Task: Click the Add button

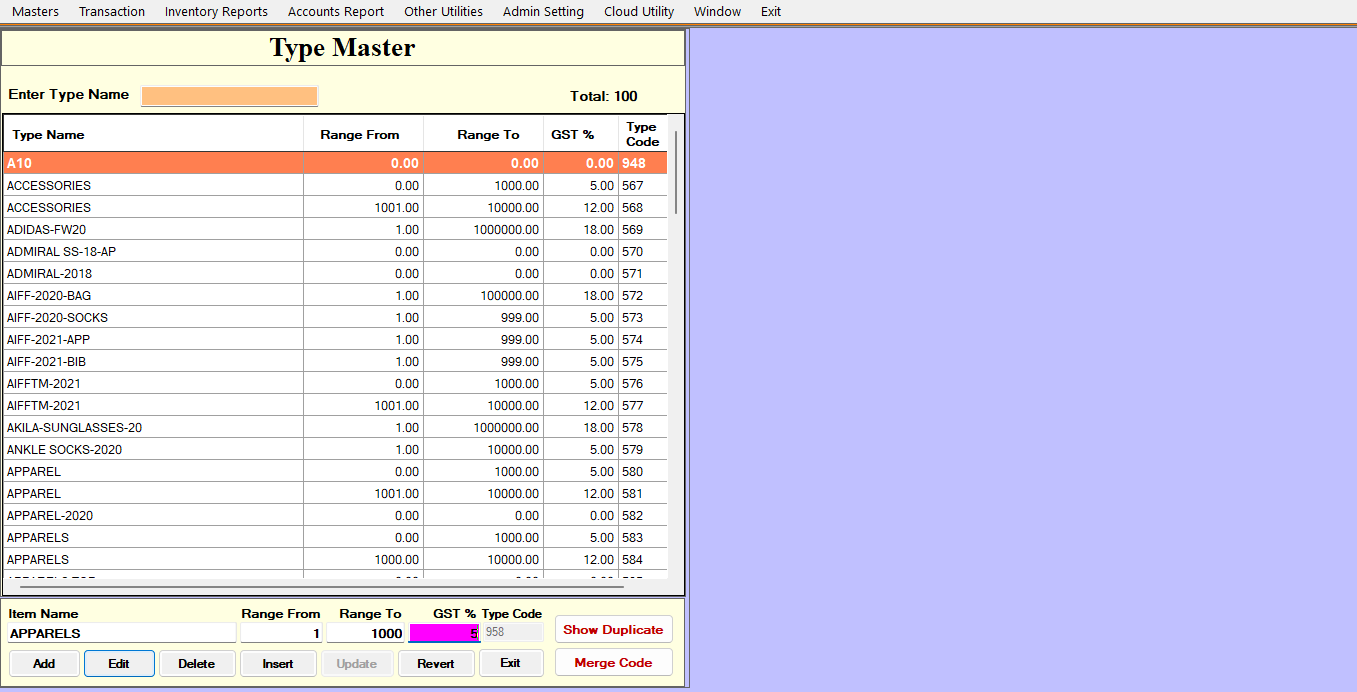Action: pos(44,663)
